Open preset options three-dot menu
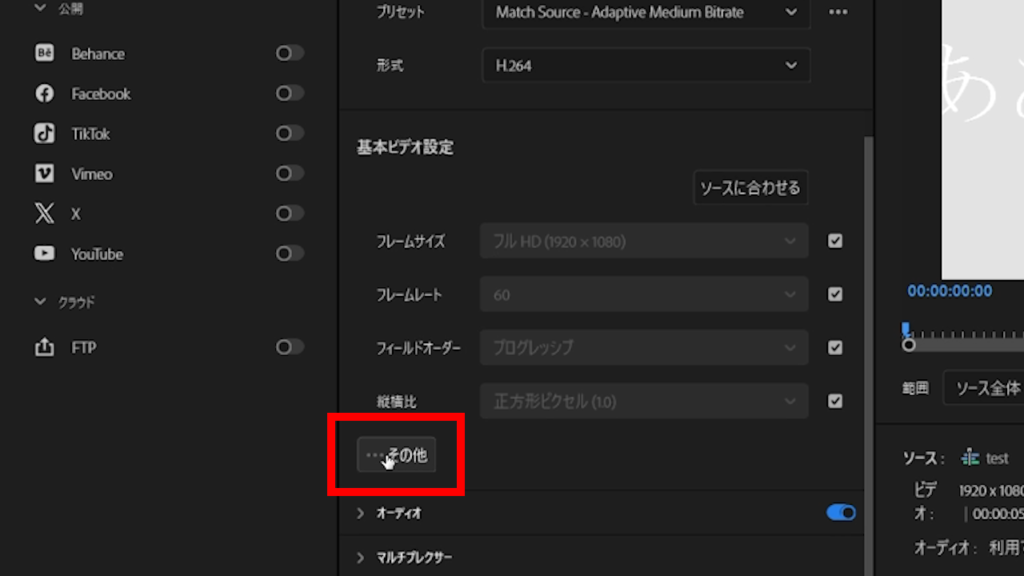Image resolution: width=1024 pixels, height=576 pixels. pos(838,12)
